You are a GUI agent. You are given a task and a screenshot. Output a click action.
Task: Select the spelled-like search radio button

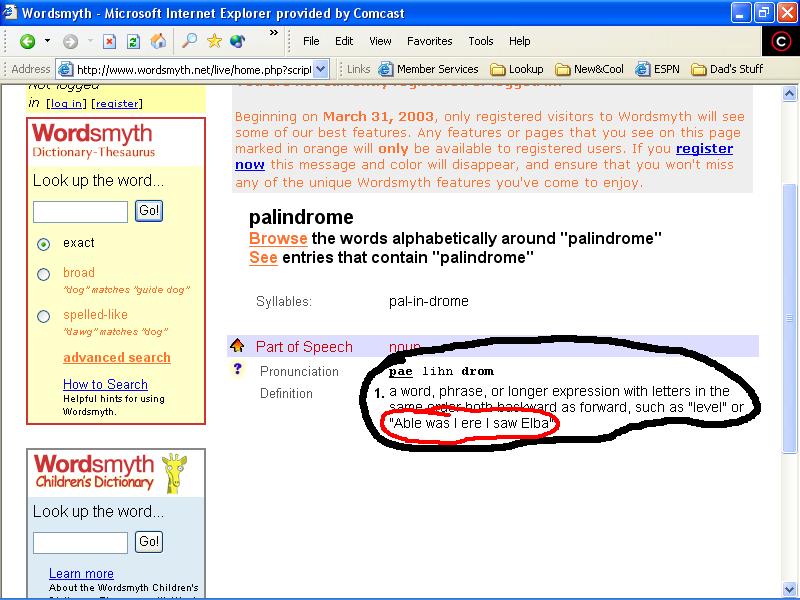tap(44, 316)
